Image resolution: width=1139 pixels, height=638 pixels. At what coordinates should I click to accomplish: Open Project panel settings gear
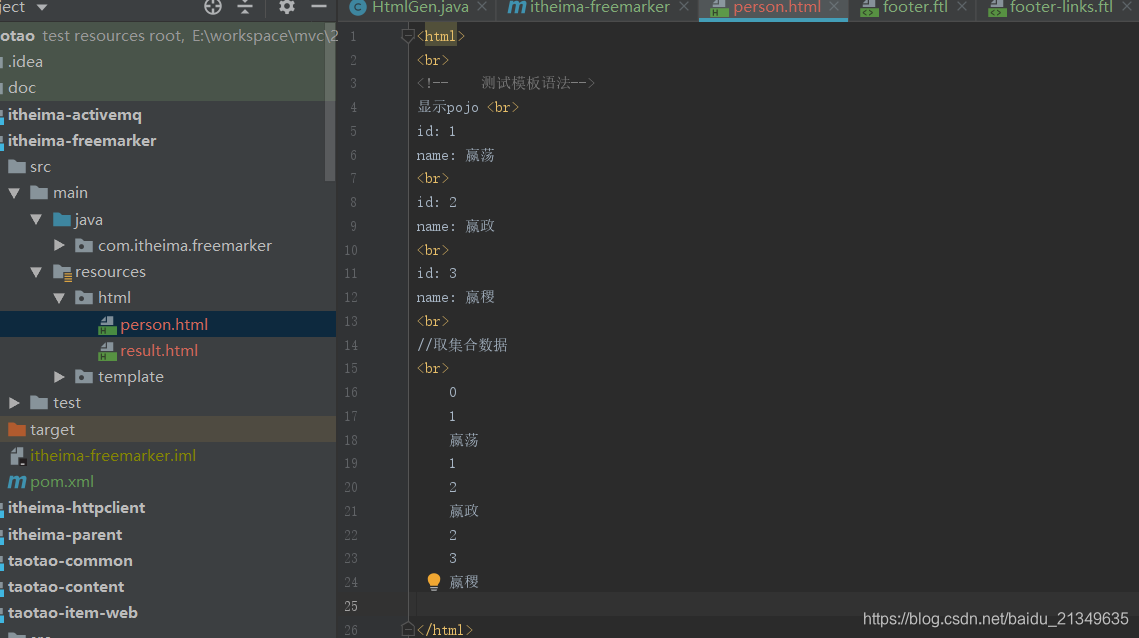point(287,7)
